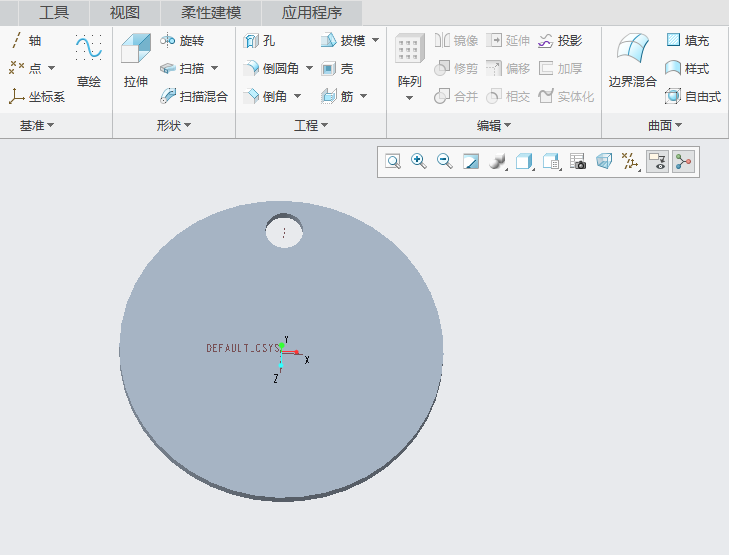
Task: Expand the 编辑 group menu
Action: (494, 126)
